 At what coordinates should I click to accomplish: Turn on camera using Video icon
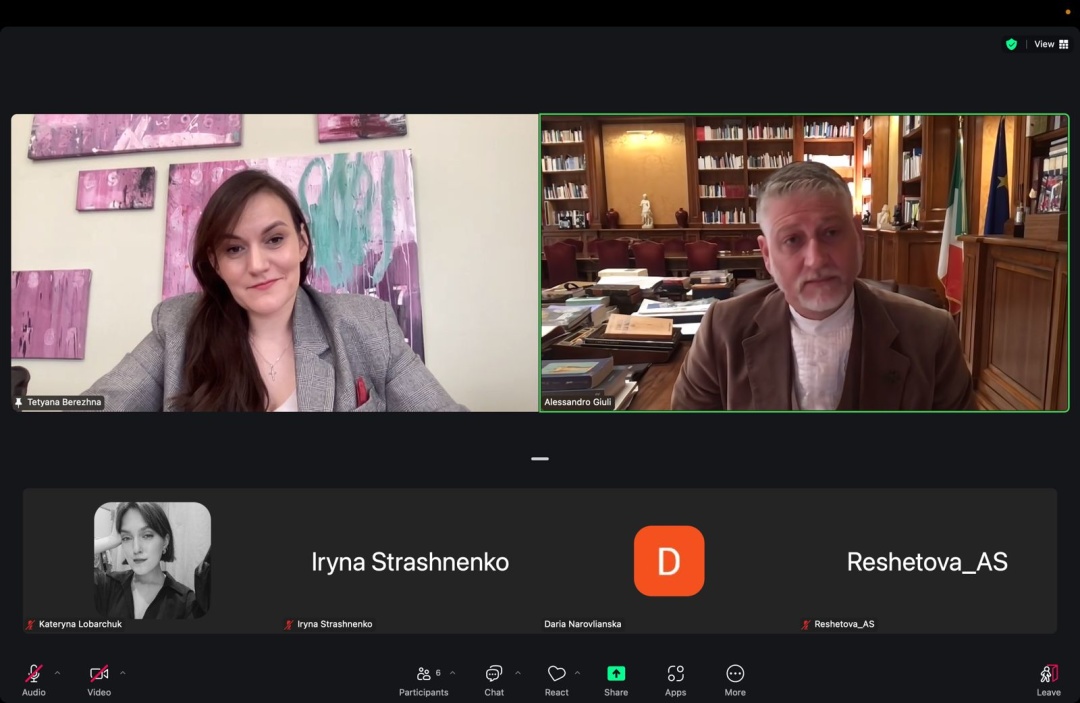(98, 674)
